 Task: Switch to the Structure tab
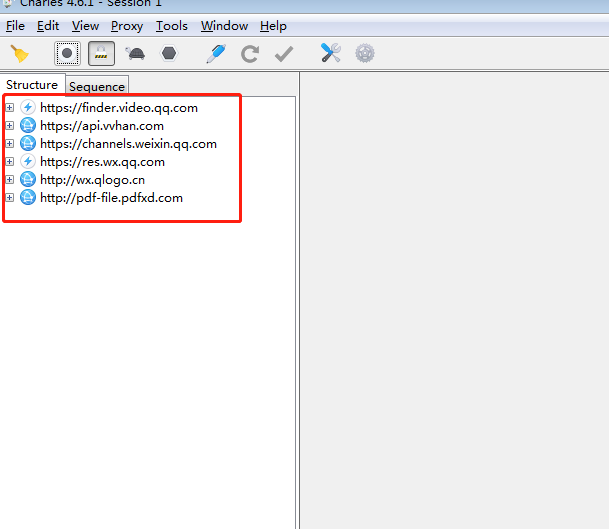coord(32,85)
